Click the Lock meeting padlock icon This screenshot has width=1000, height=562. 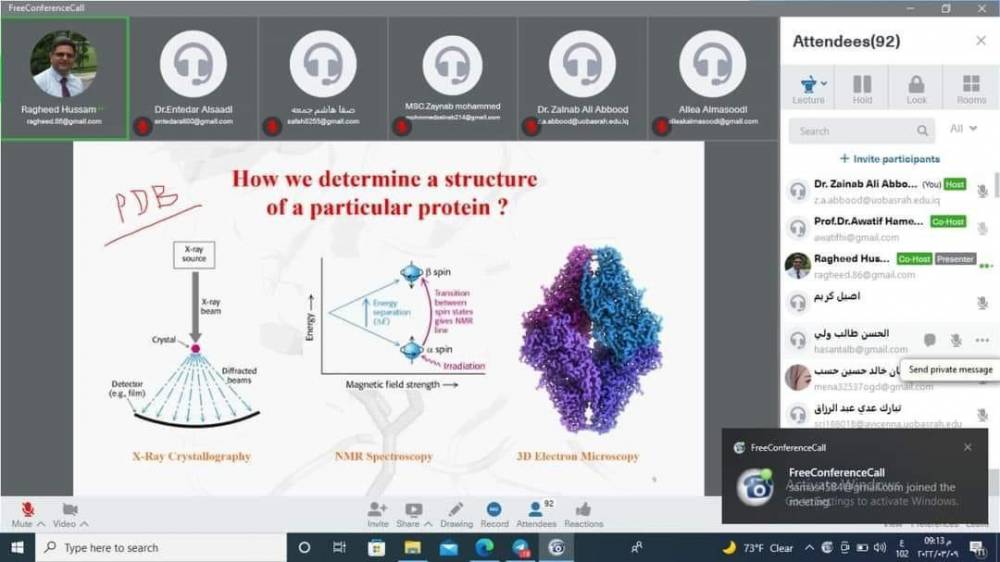coord(916,85)
